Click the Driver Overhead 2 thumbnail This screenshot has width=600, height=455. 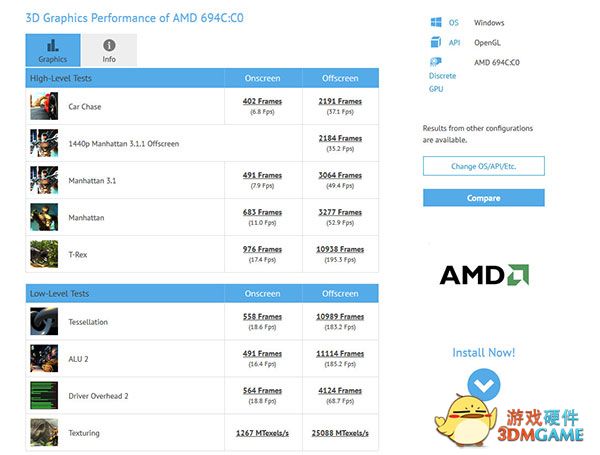44,395
